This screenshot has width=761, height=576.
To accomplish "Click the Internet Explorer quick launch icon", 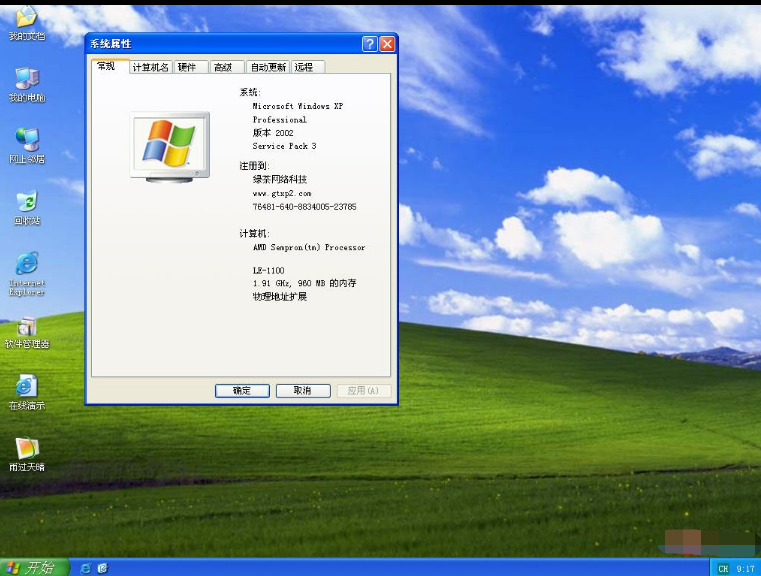I will [x=85, y=568].
